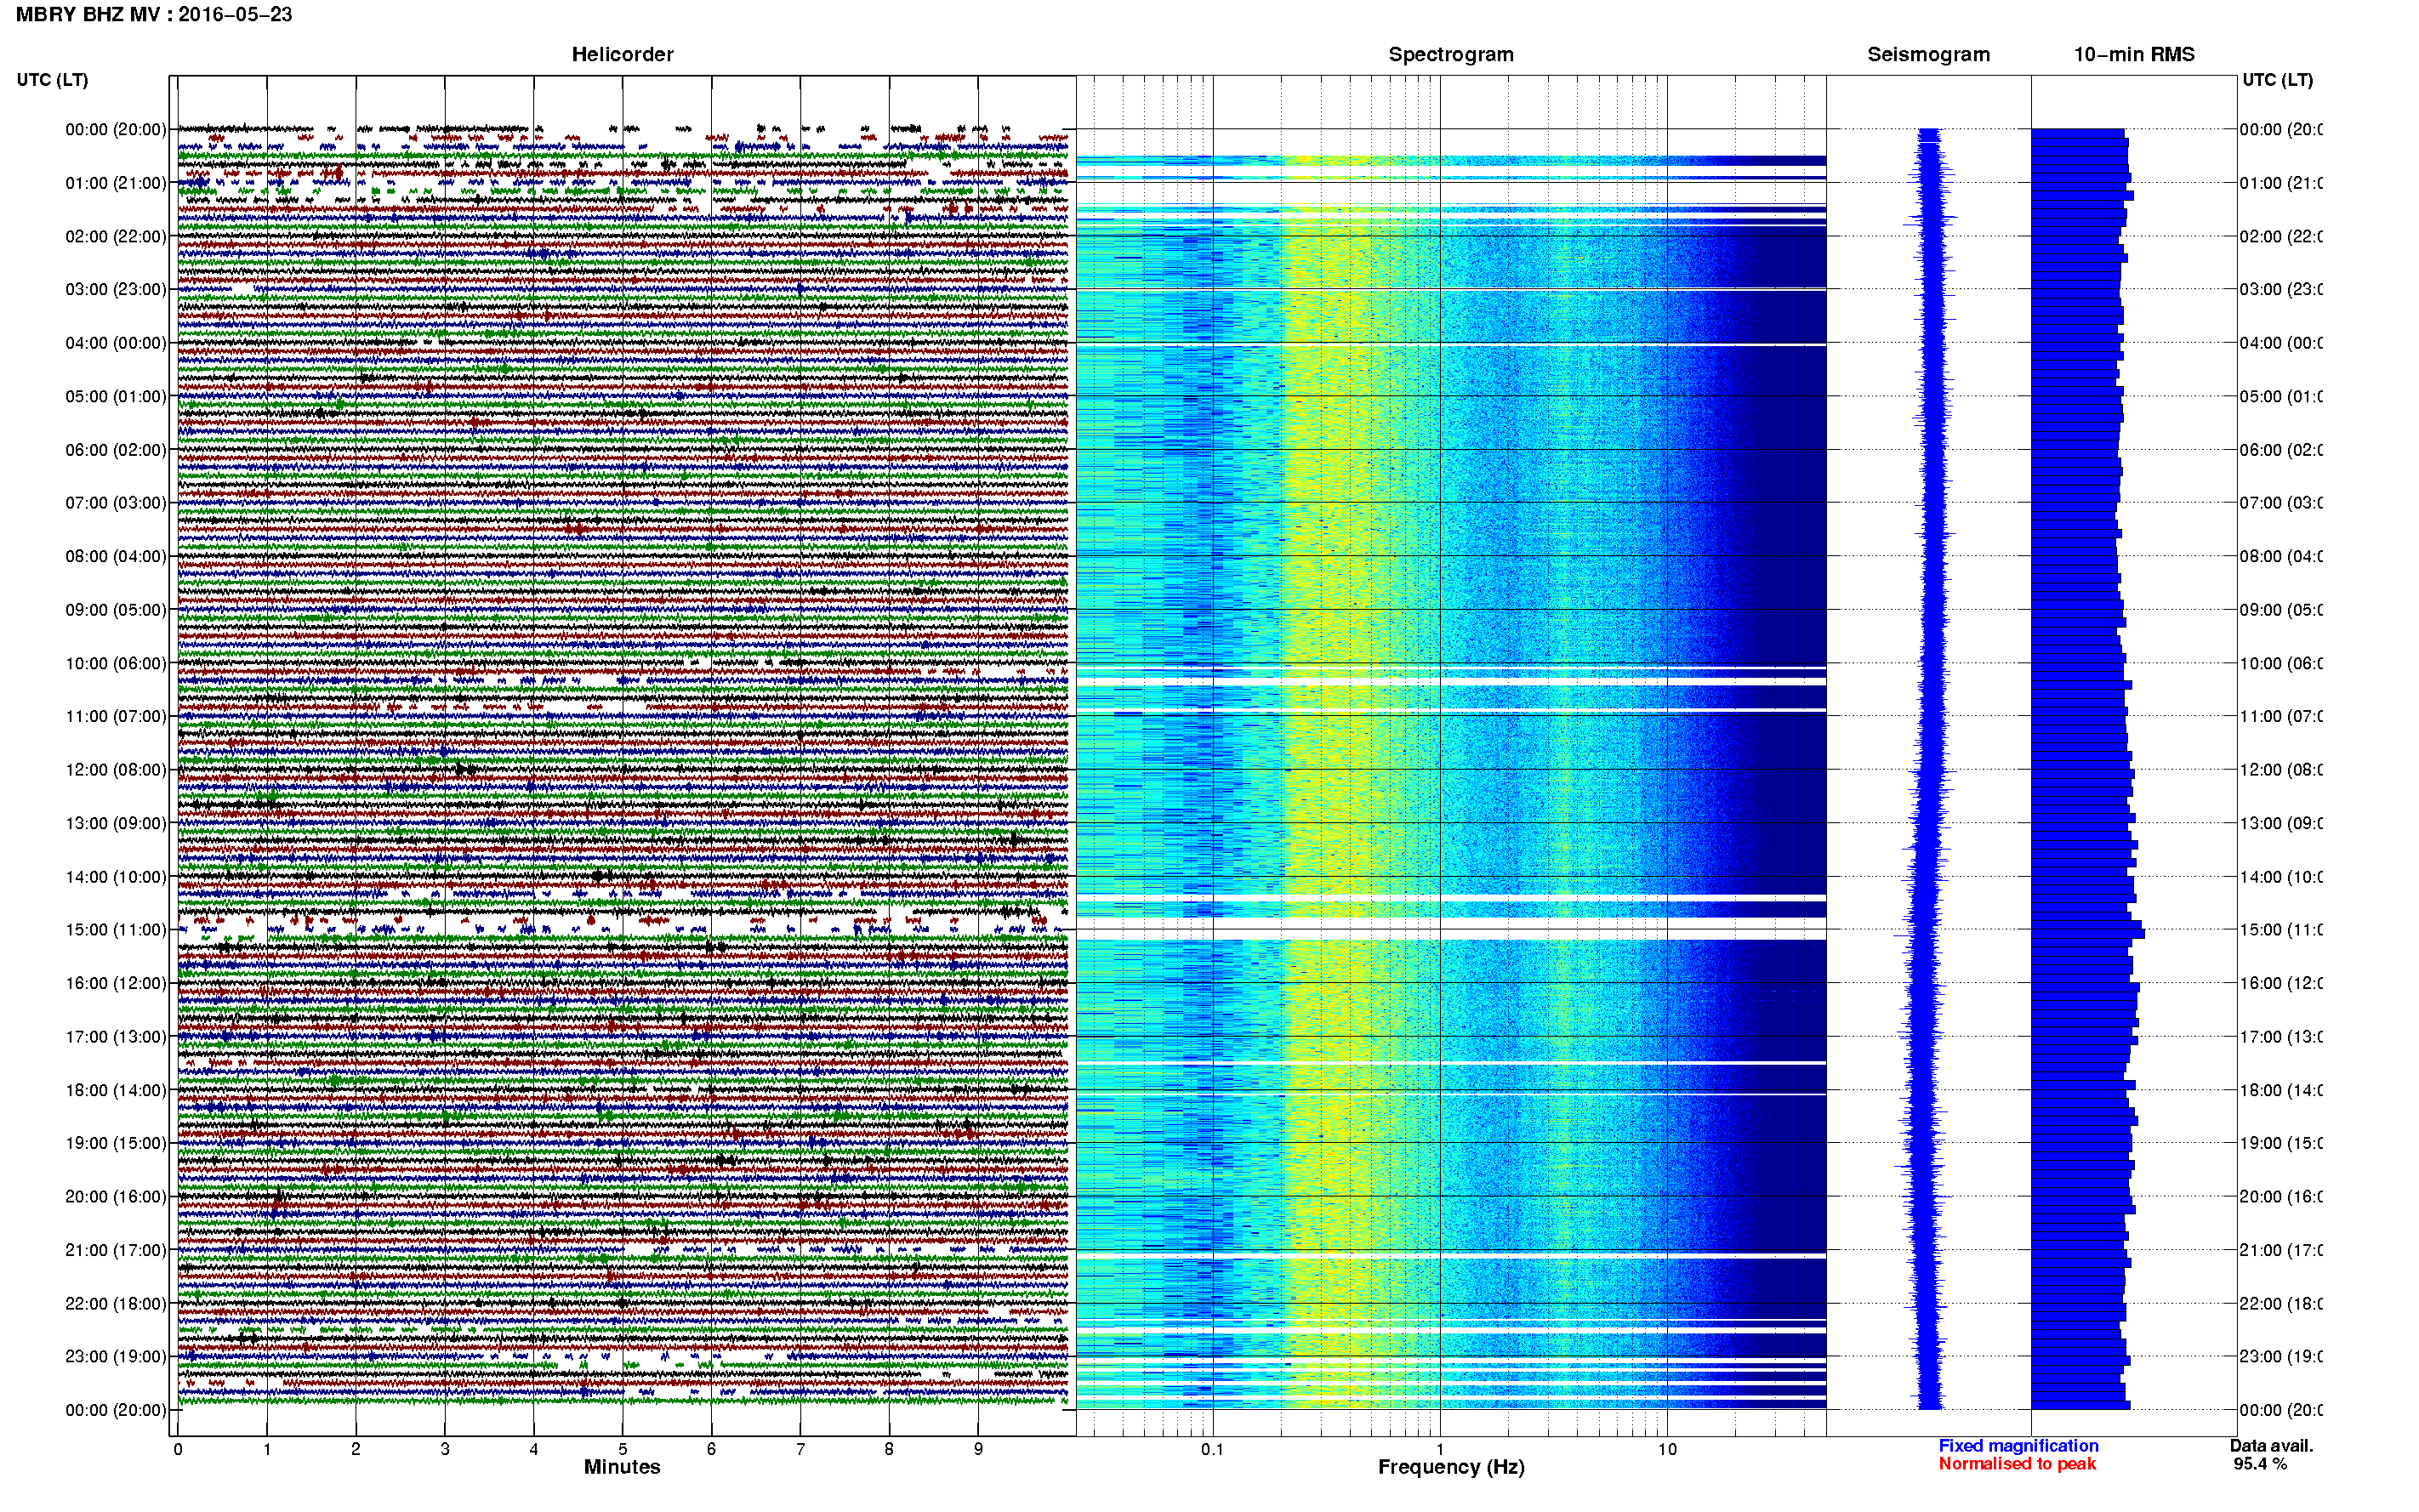Click the left axis label 06:00 (02:00)

coord(116,450)
